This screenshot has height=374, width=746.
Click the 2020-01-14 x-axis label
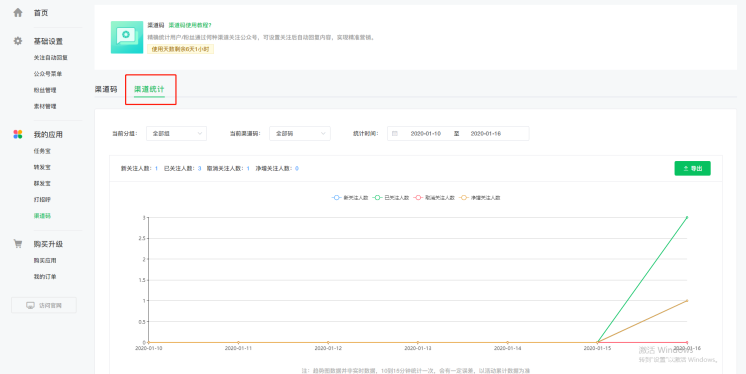[x=507, y=348]
